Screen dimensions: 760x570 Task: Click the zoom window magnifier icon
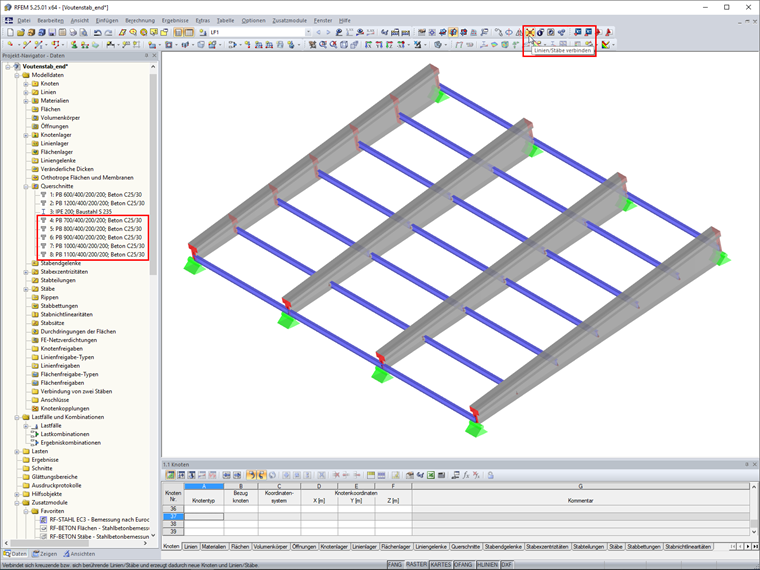click(323, 45)
